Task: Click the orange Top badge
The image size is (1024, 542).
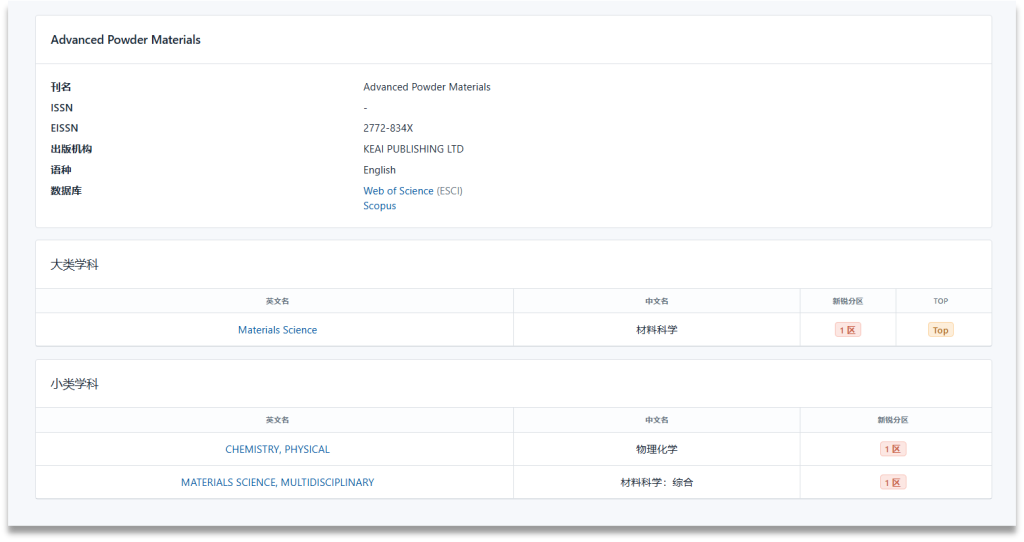Action: (940, 330)
